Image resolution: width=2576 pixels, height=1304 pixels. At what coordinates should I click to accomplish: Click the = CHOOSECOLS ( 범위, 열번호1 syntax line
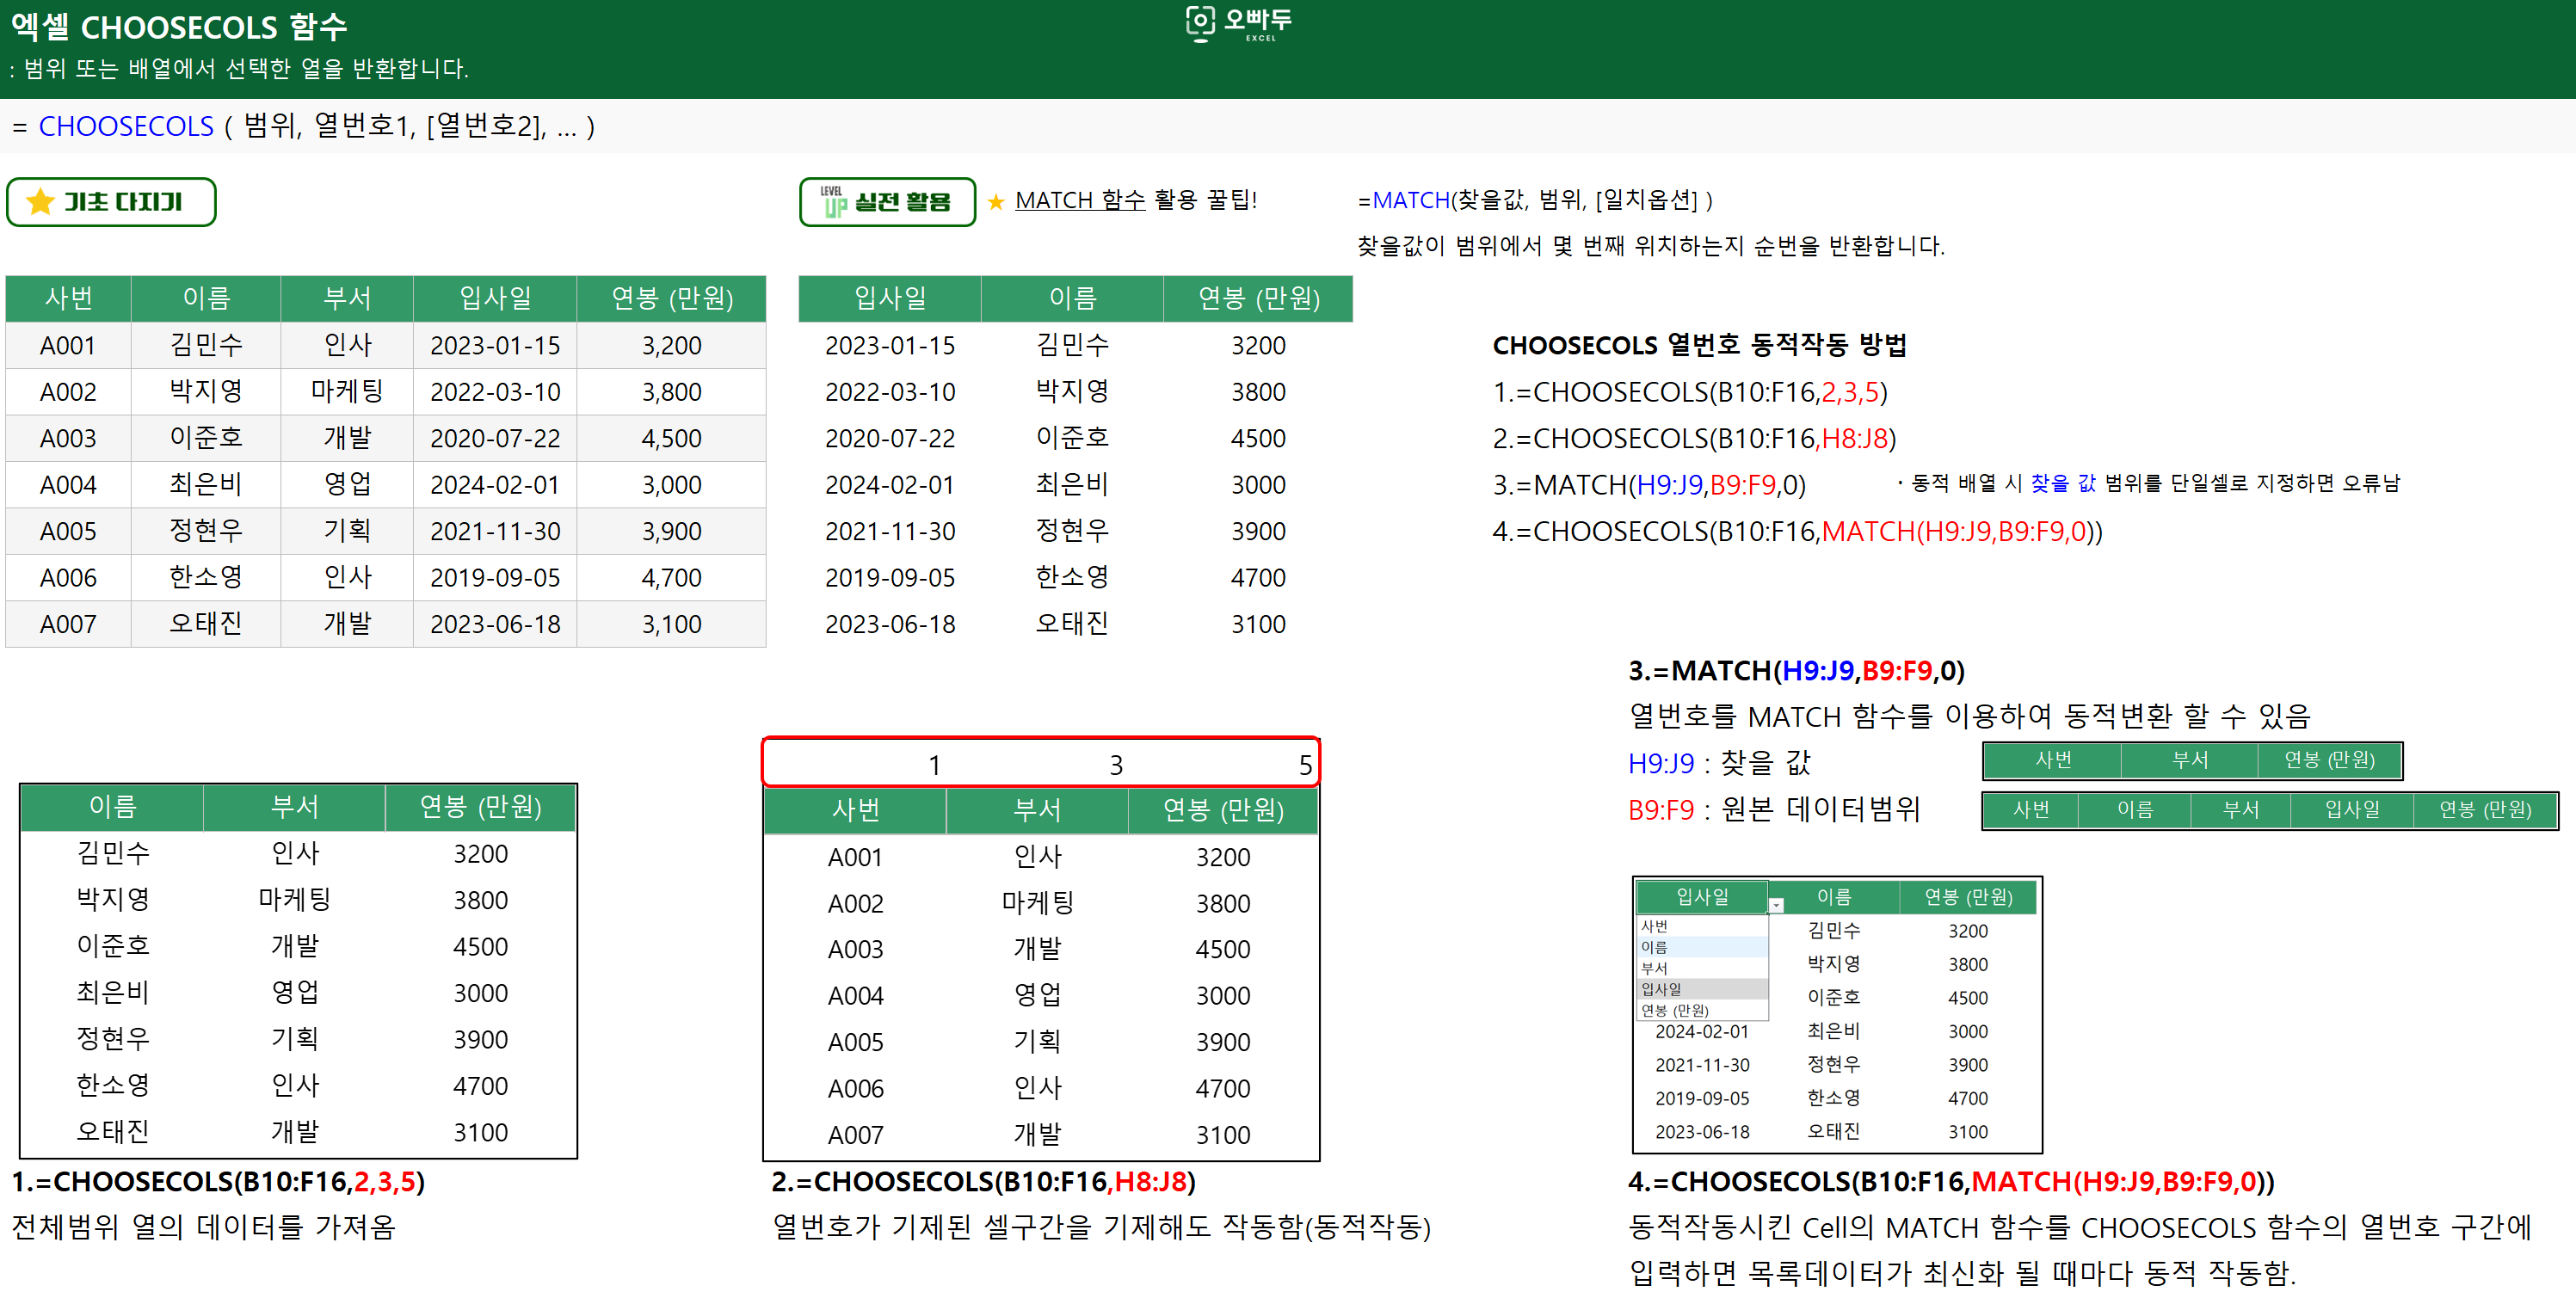[303, 126]
